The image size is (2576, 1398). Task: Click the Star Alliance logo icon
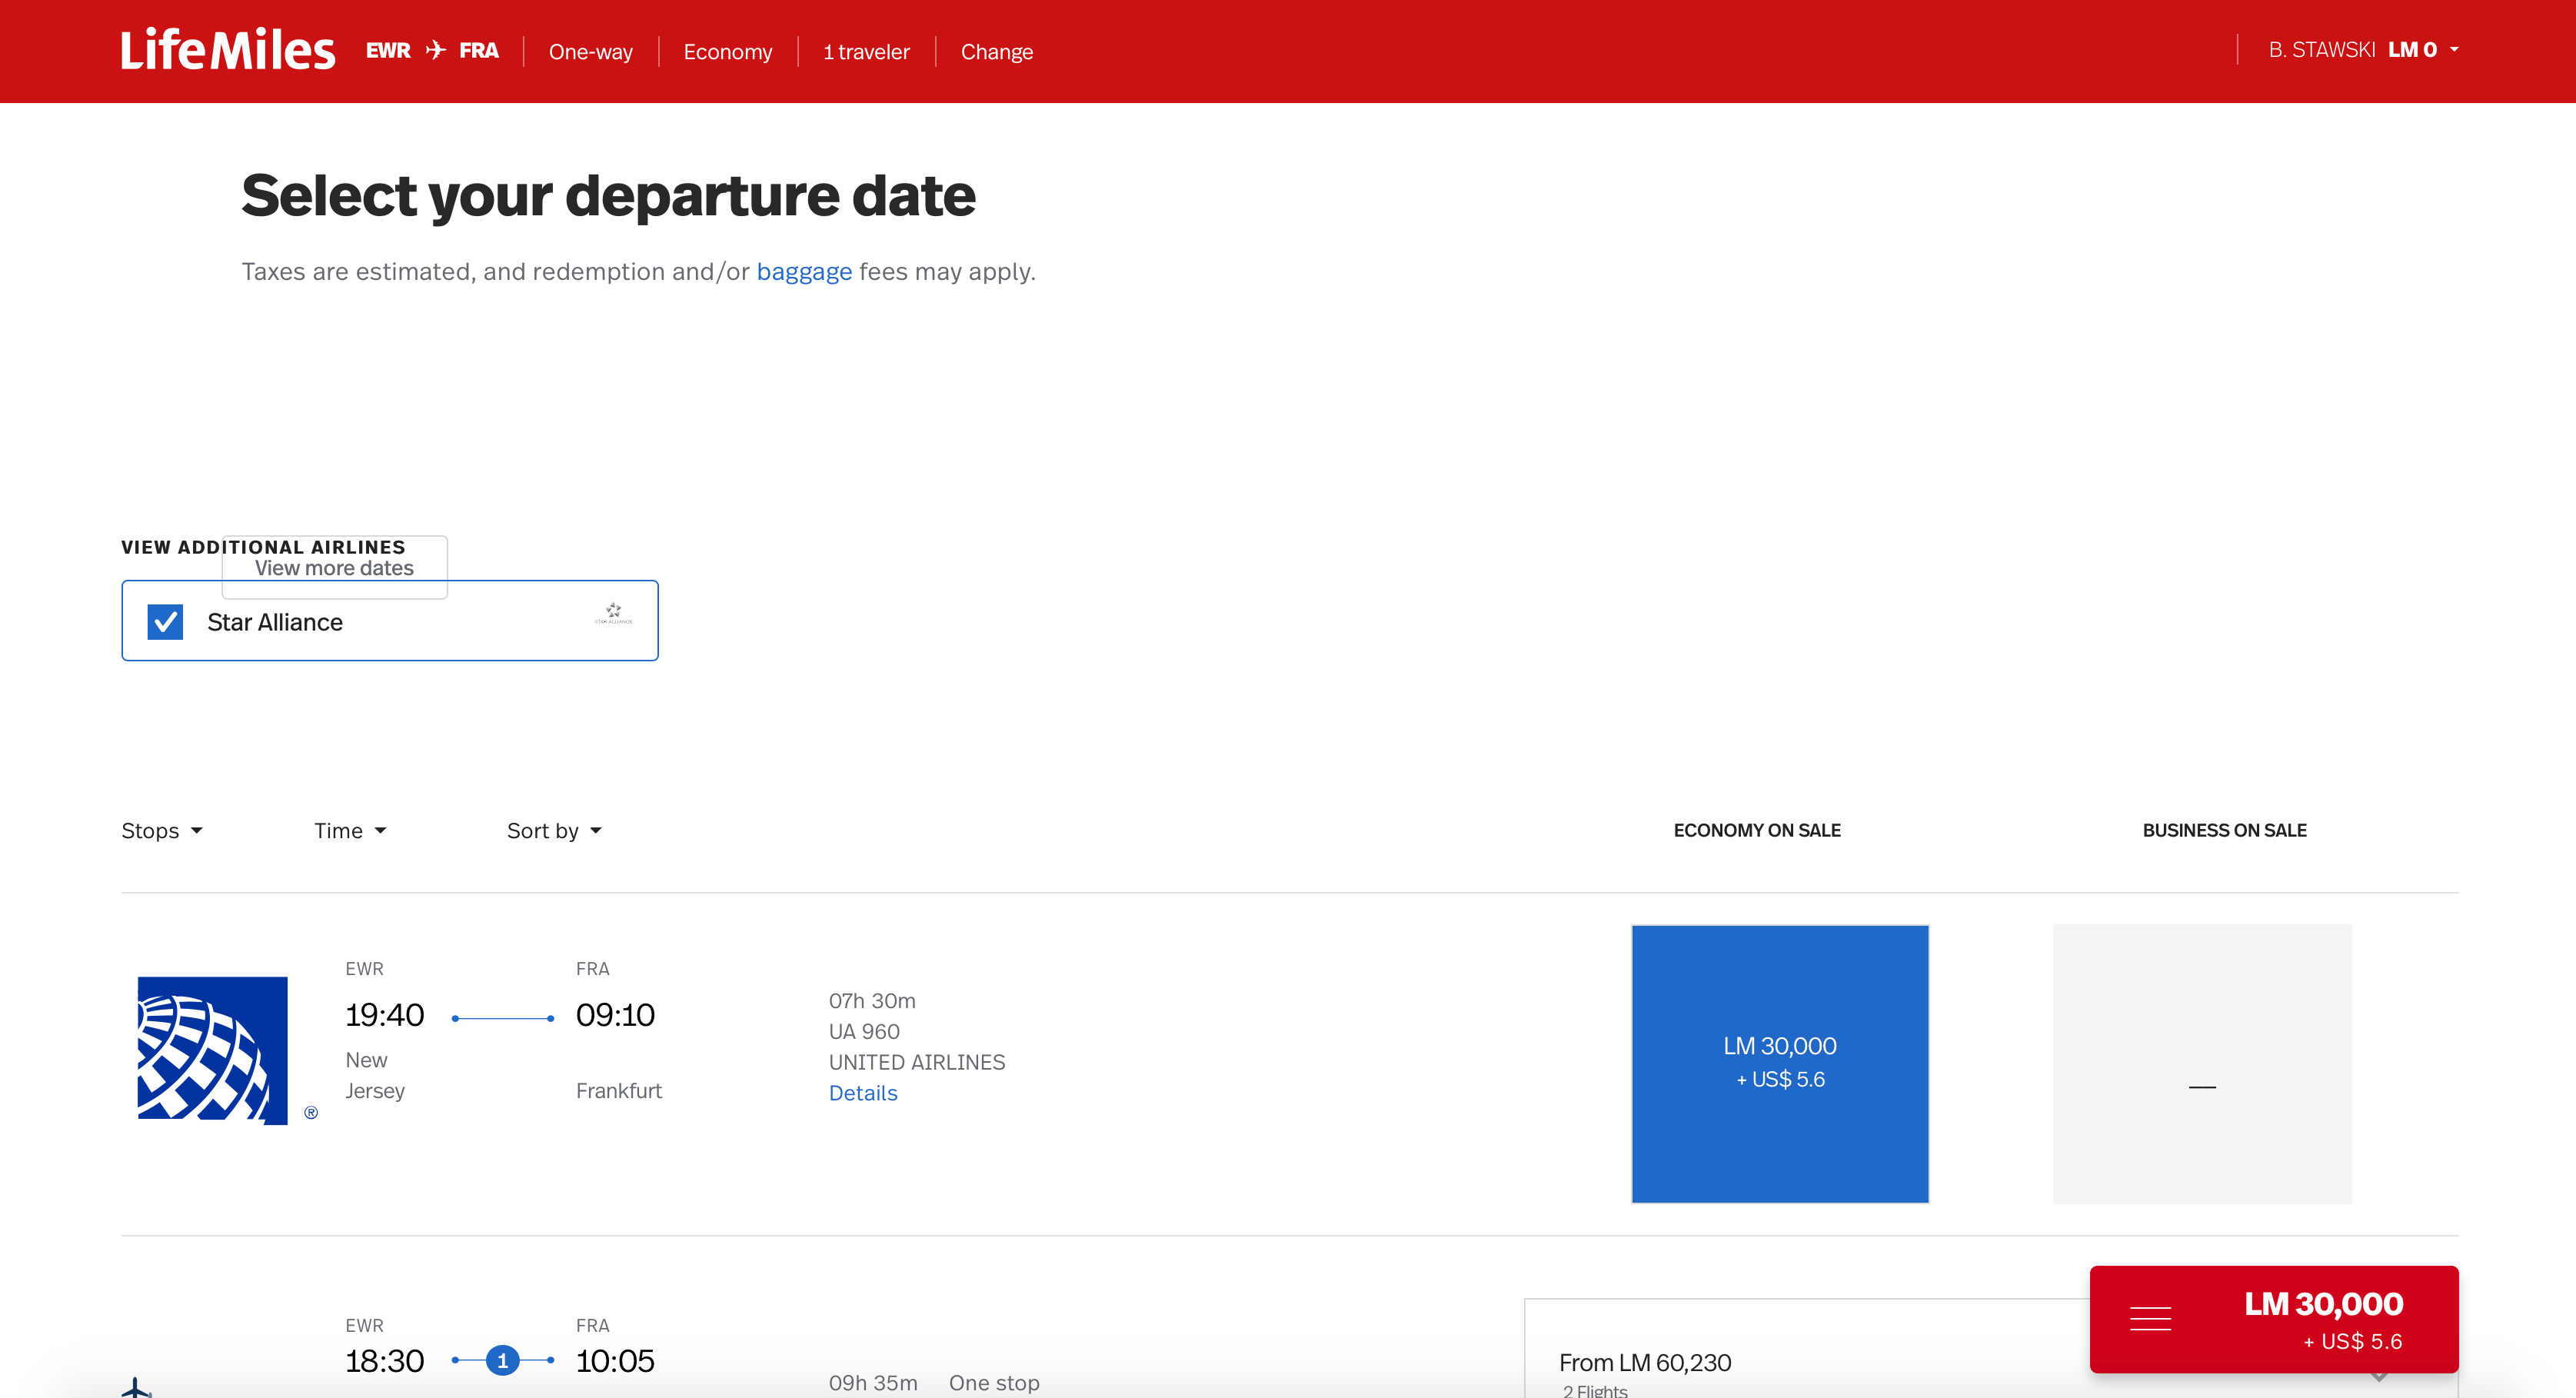613,613
